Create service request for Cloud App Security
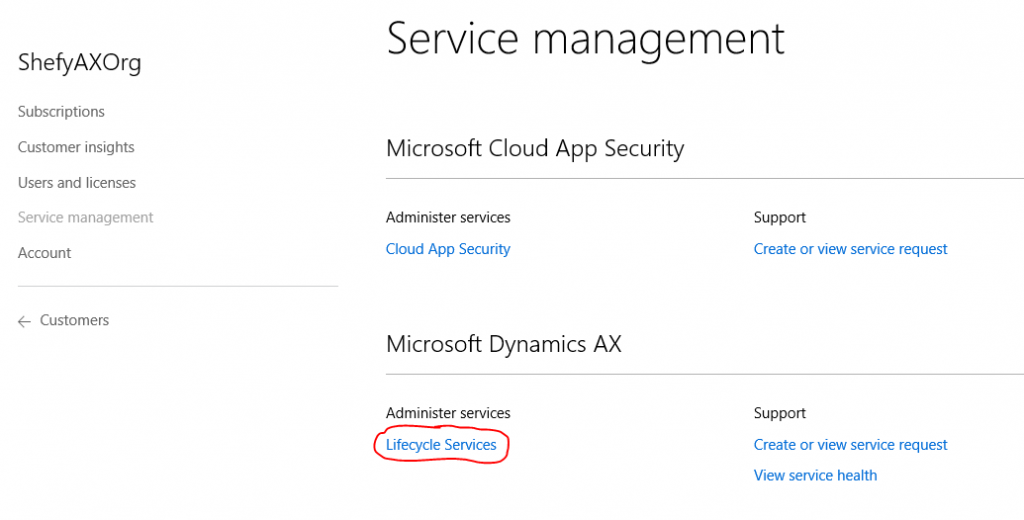 tap(850, 249)
